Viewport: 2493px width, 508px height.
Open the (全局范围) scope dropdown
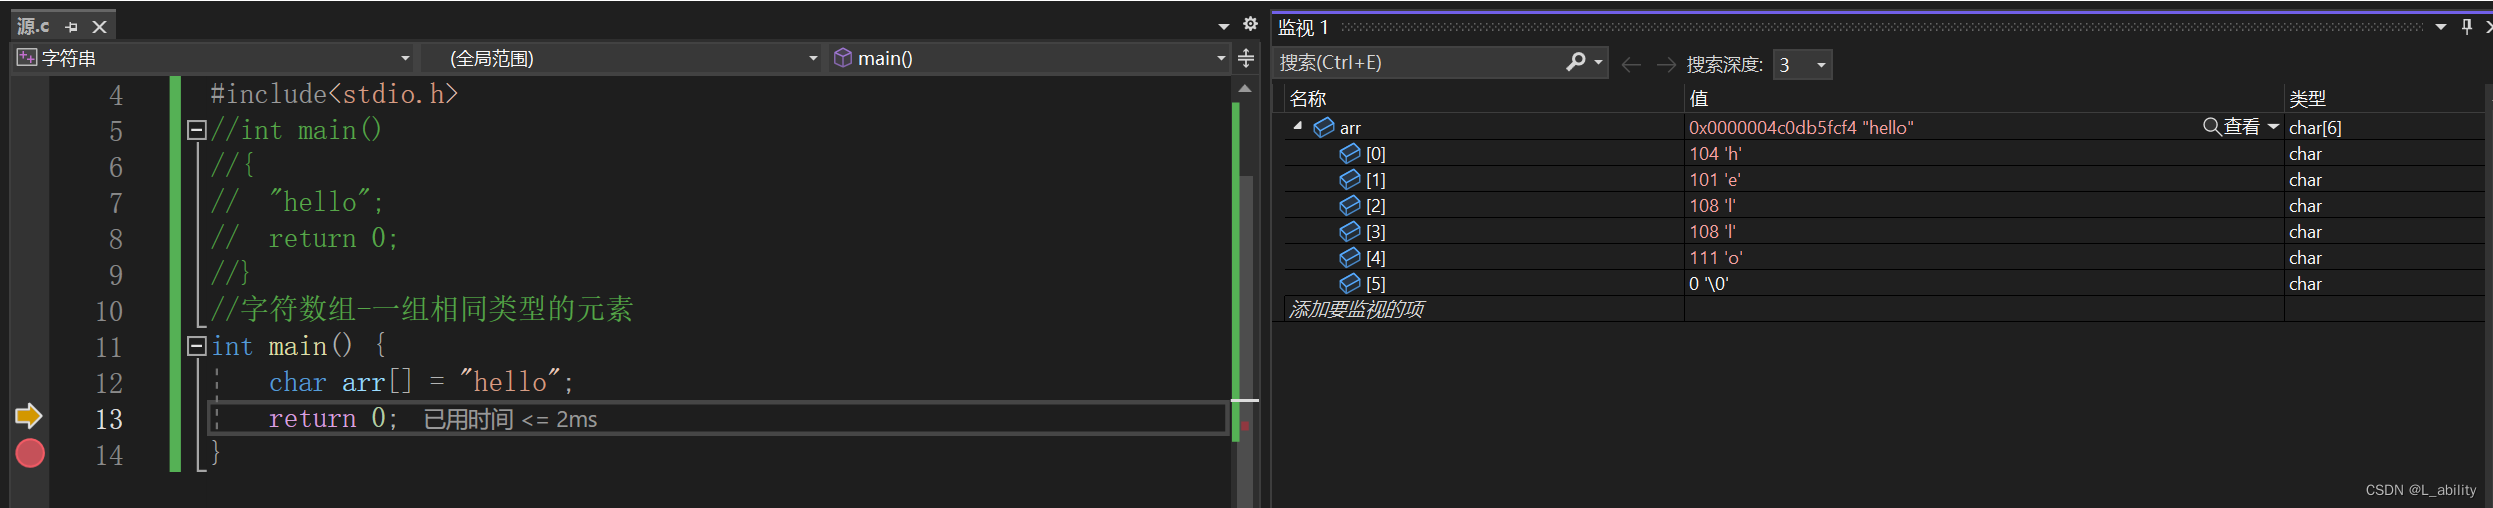pyautogui.click(x=621, y=58)
